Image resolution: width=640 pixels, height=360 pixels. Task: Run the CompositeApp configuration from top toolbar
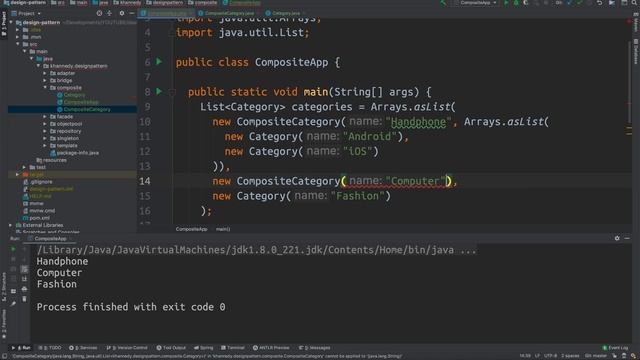(x=507, y=3)
